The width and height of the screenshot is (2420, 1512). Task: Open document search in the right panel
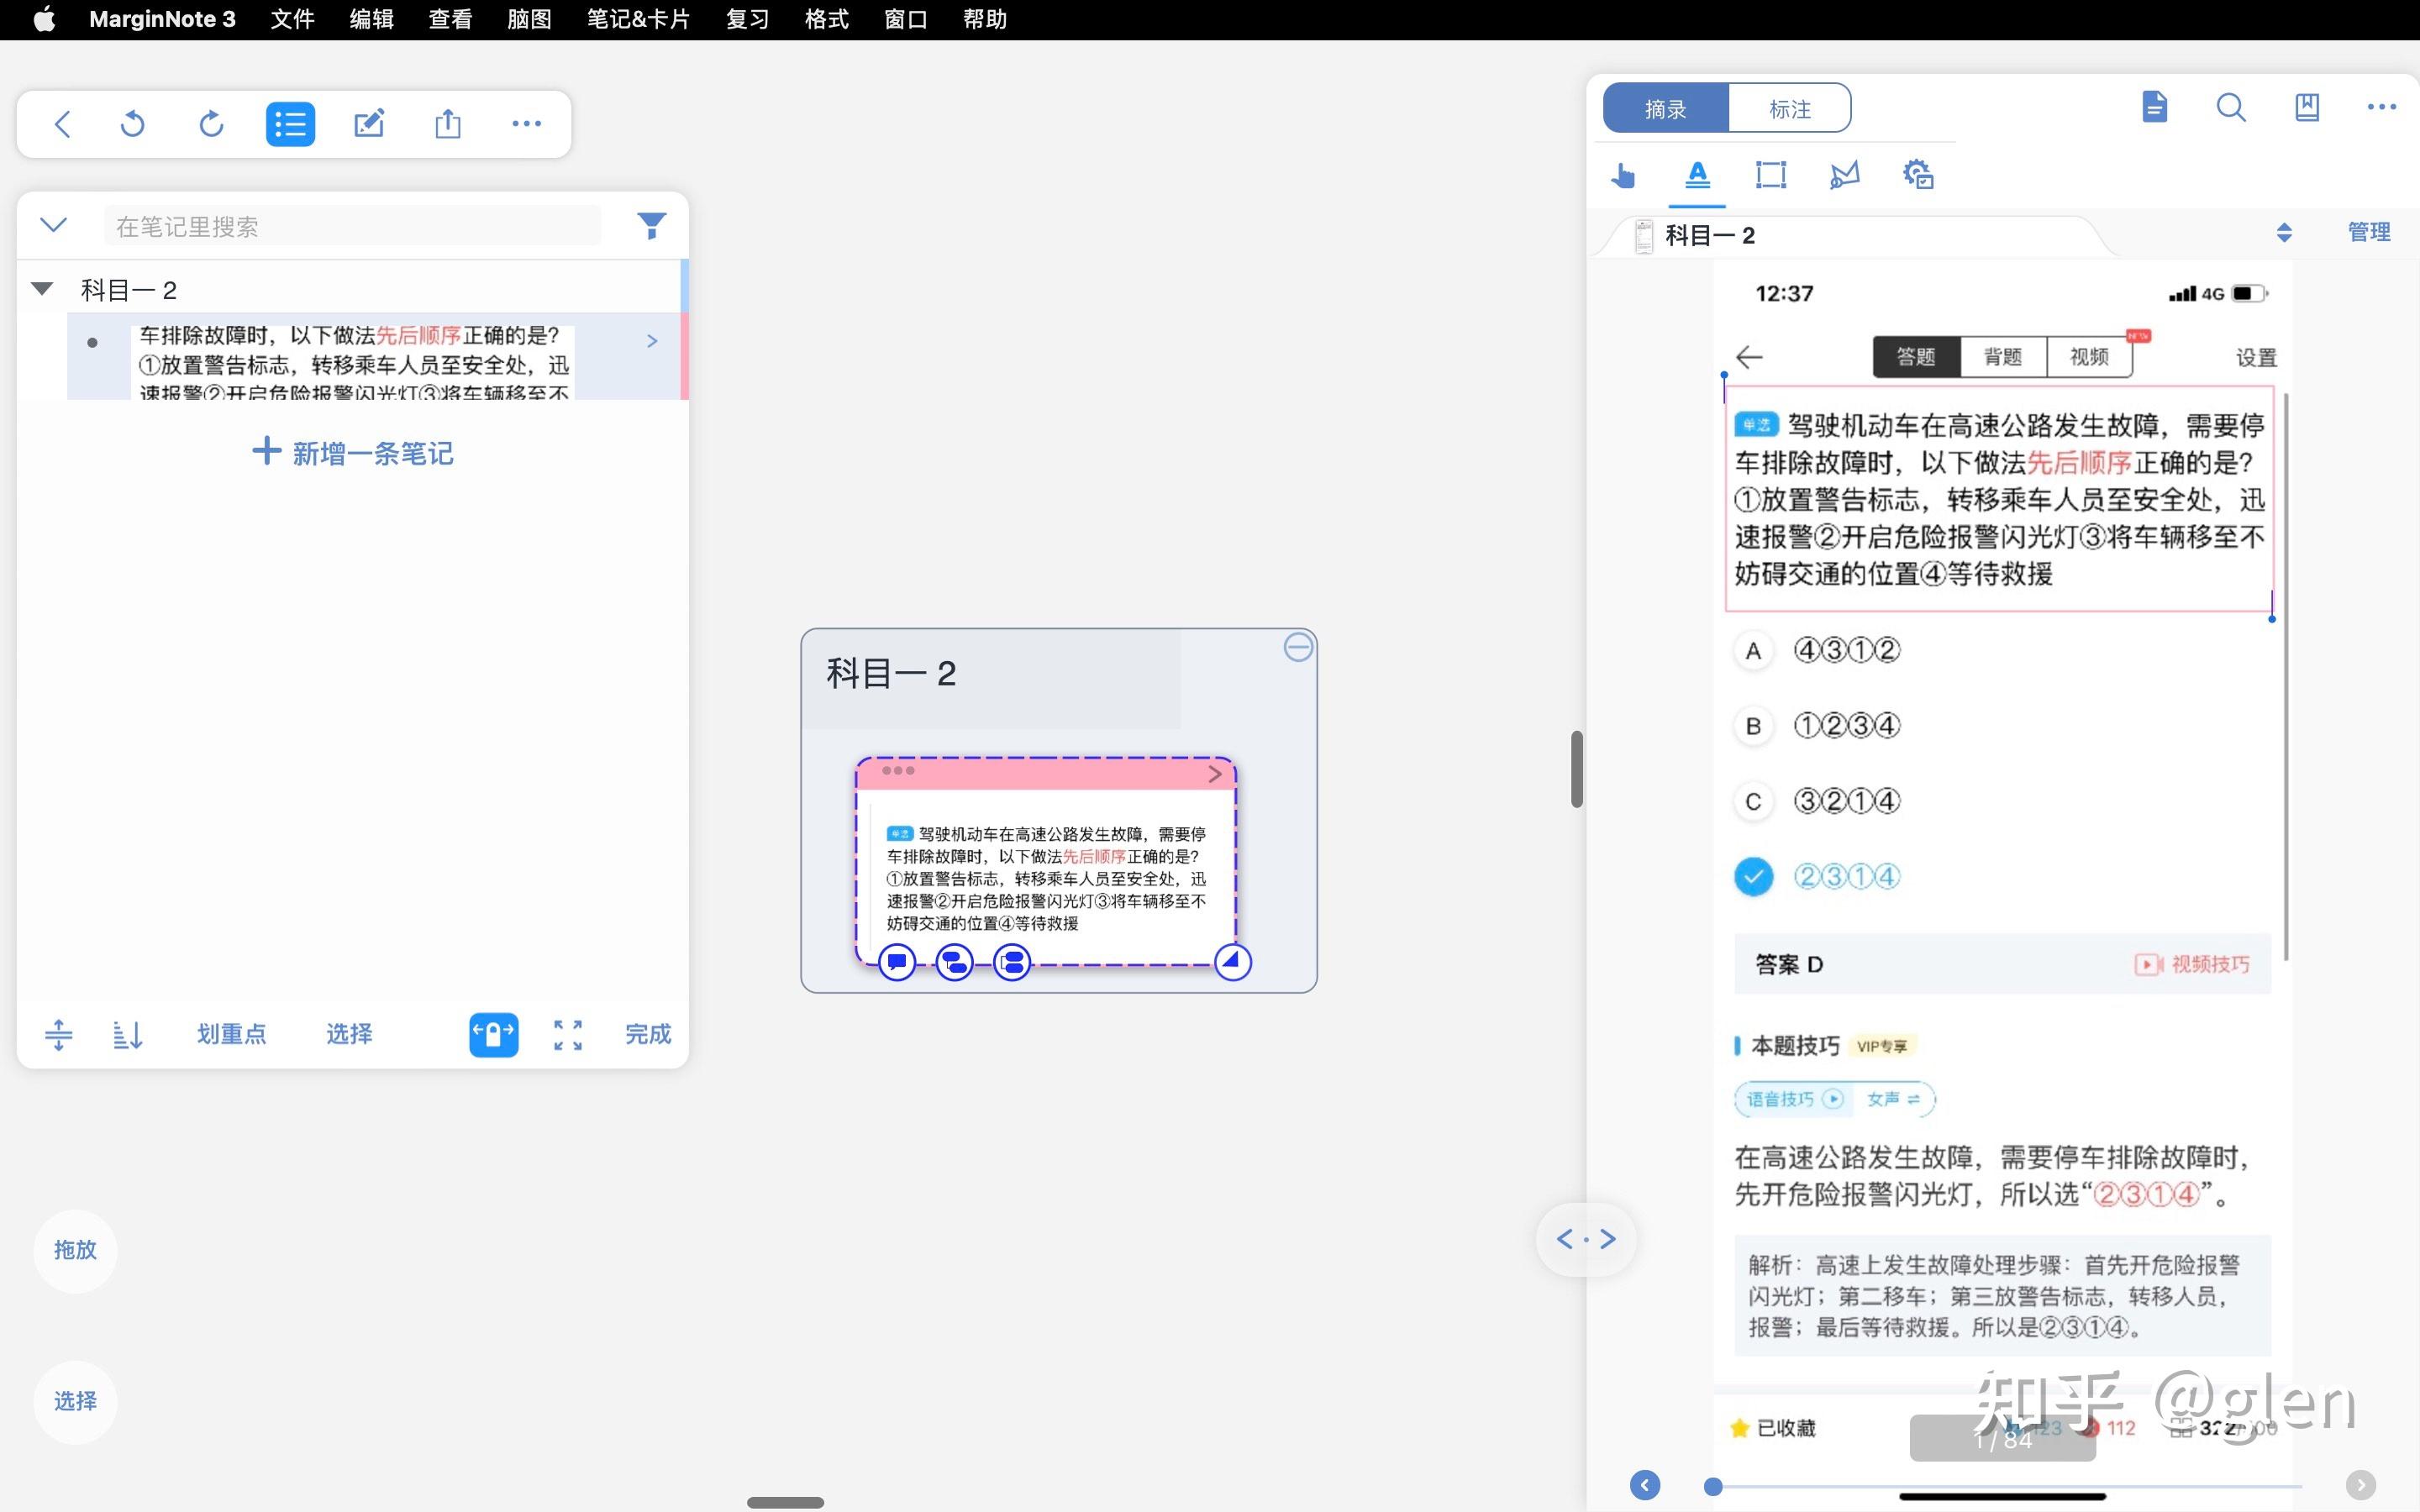pos(2230,108)
